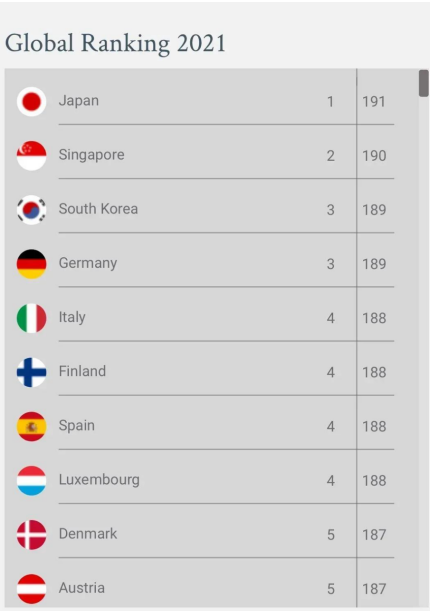This screenshot has width=430, height=613.
Task: Select the Singapore country name
Action: click(x=91, y=155)
